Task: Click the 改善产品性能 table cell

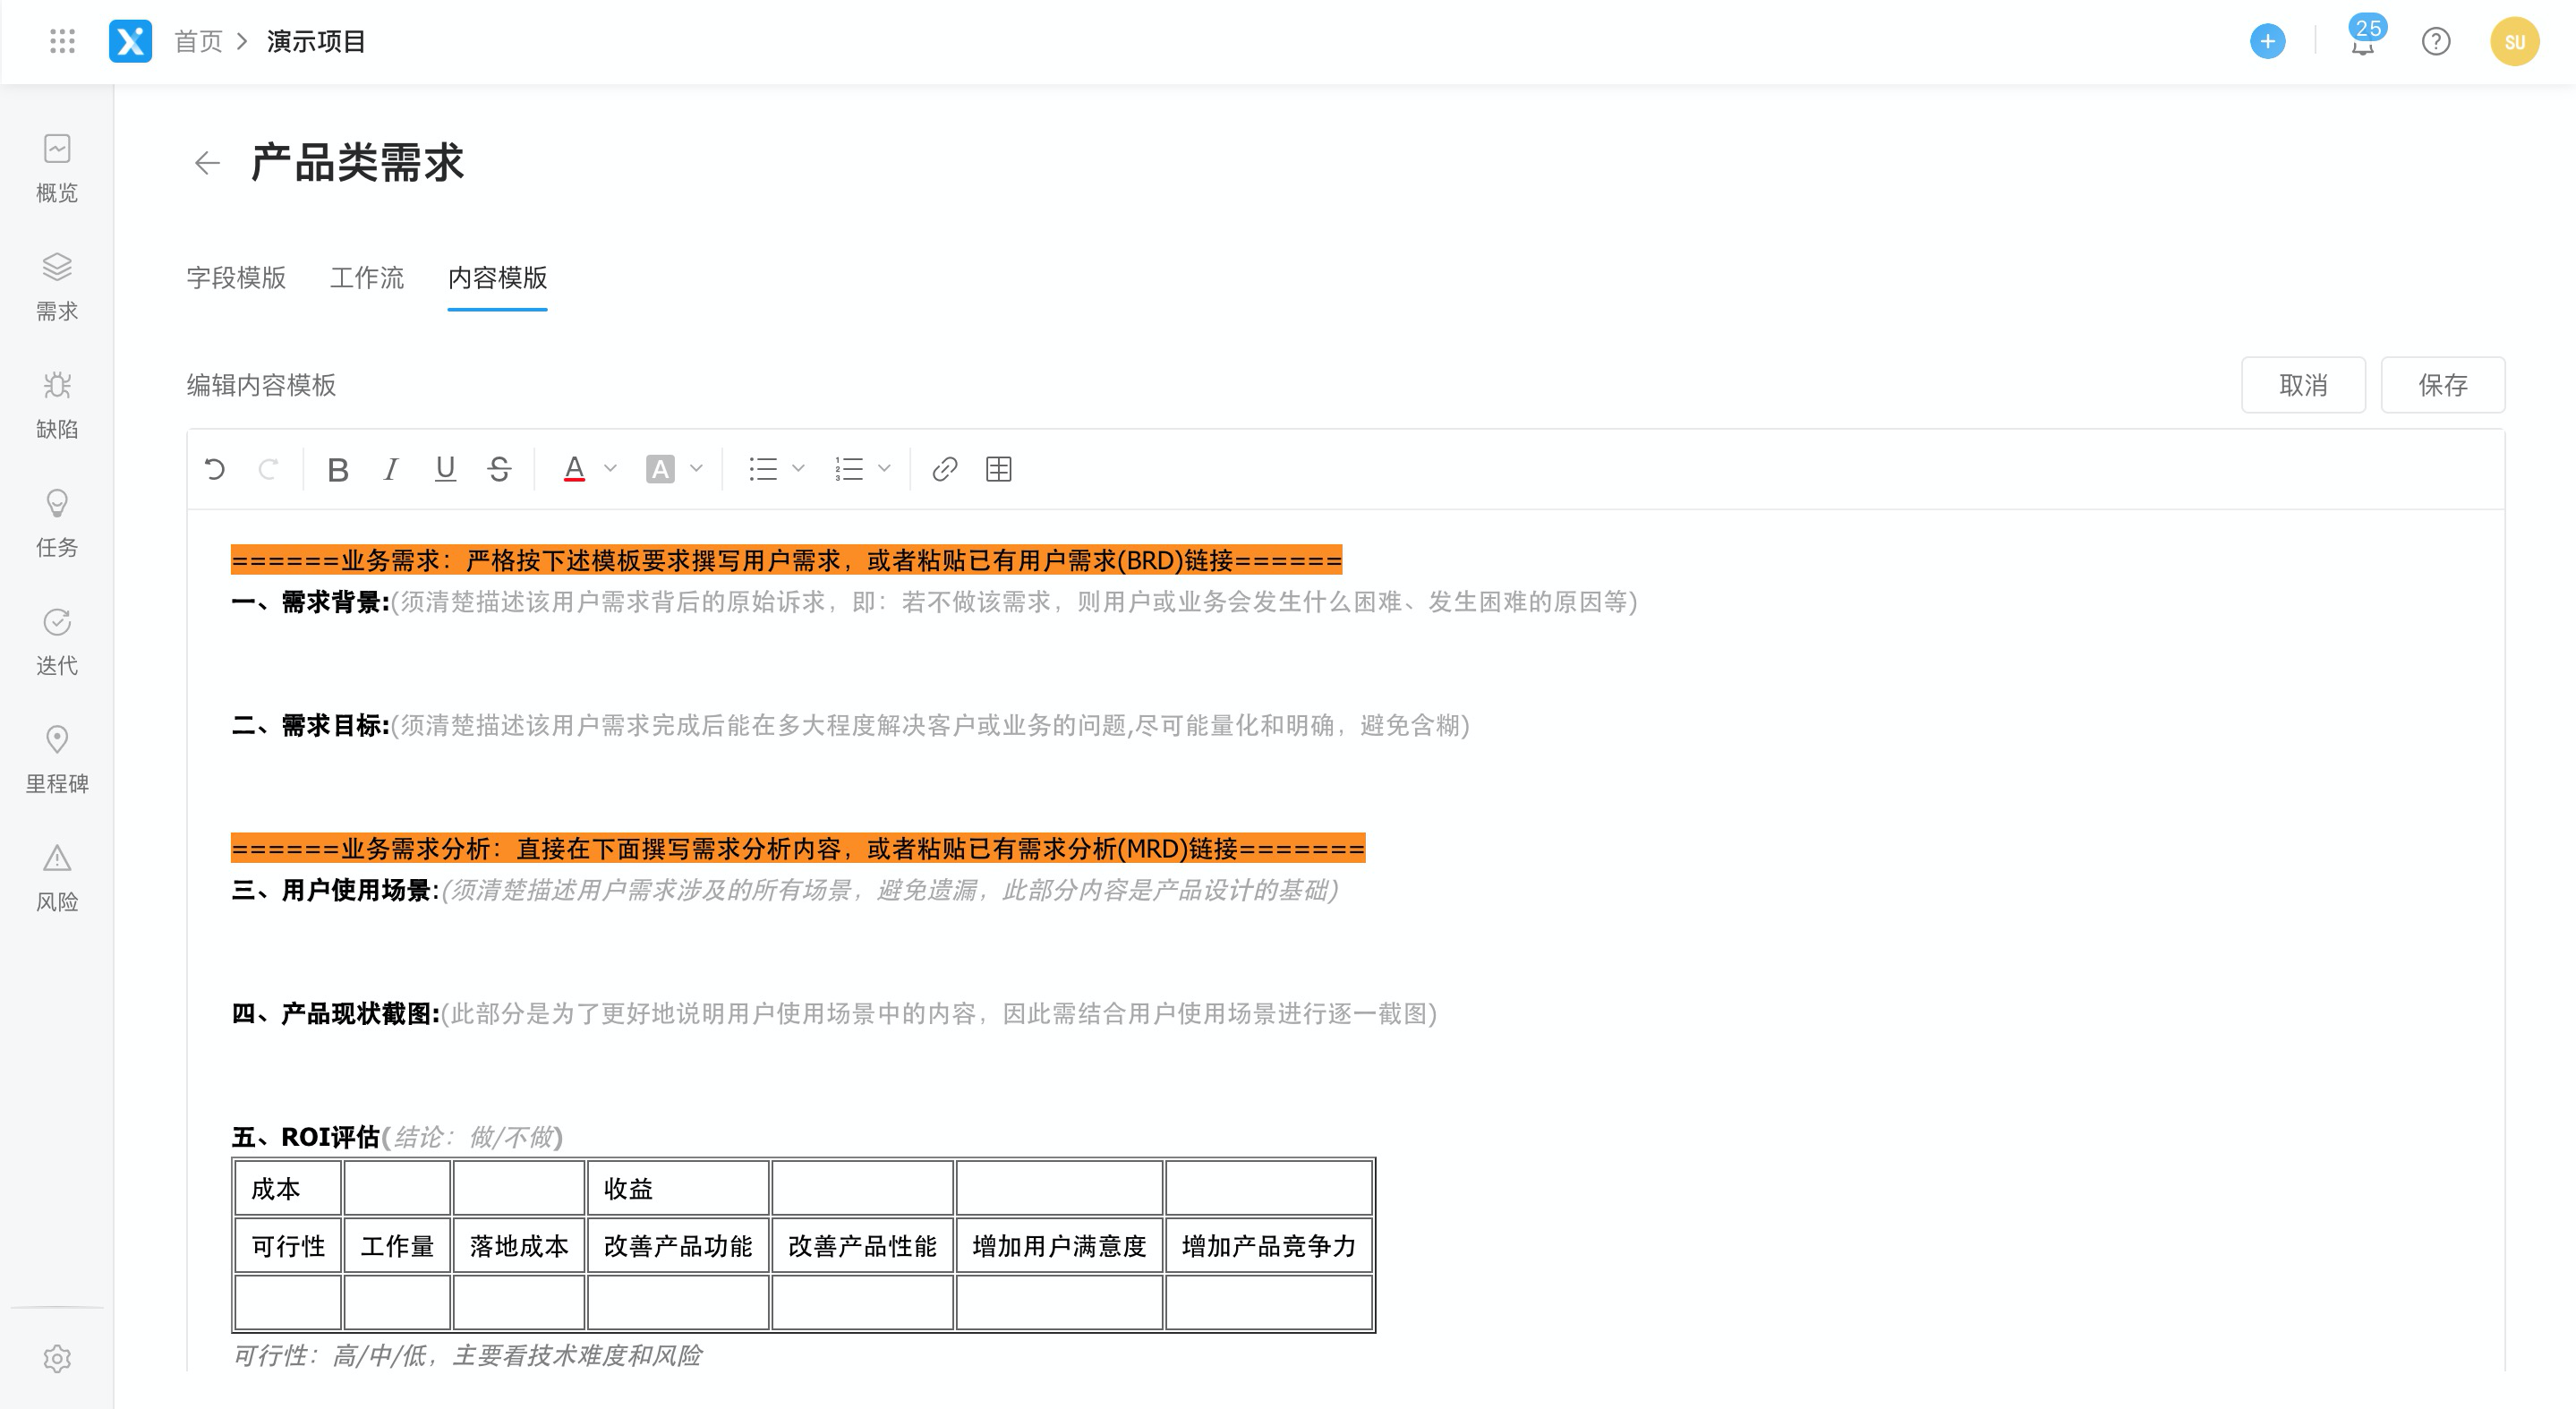Action: pos(862,1245)
